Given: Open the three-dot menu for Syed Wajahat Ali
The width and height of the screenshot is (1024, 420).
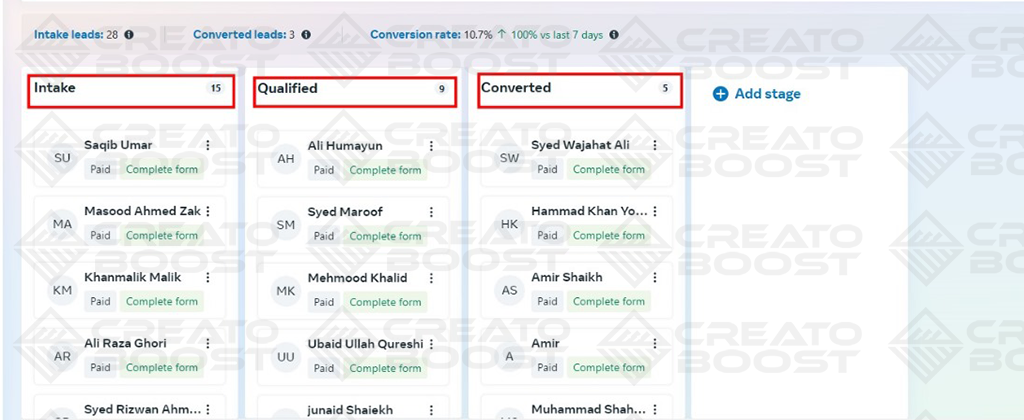Looking at the screenshot, I should tap(655, 146).
